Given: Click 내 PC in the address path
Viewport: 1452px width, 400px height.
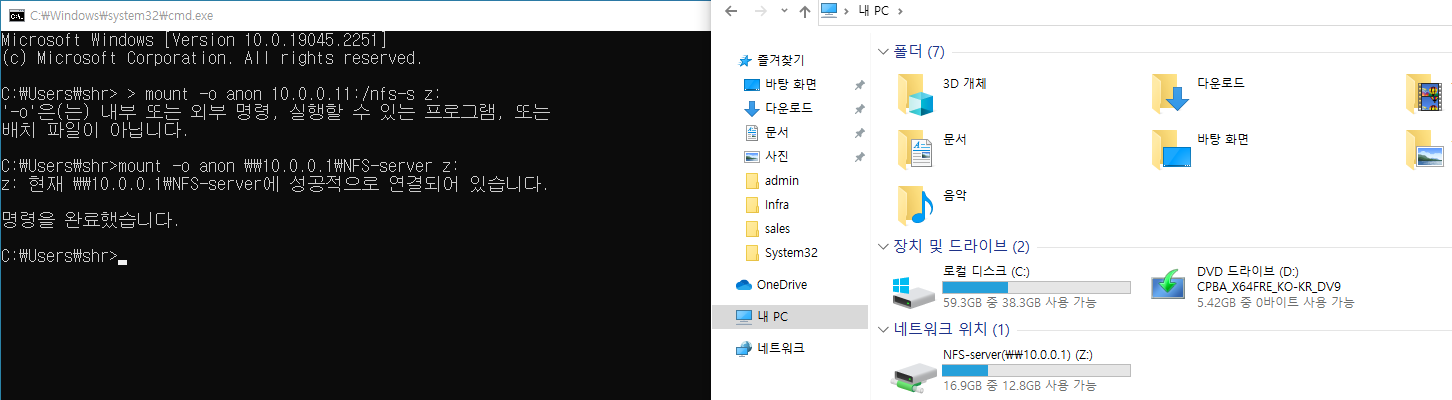Looking at the screenshot, I should [872, 11].
